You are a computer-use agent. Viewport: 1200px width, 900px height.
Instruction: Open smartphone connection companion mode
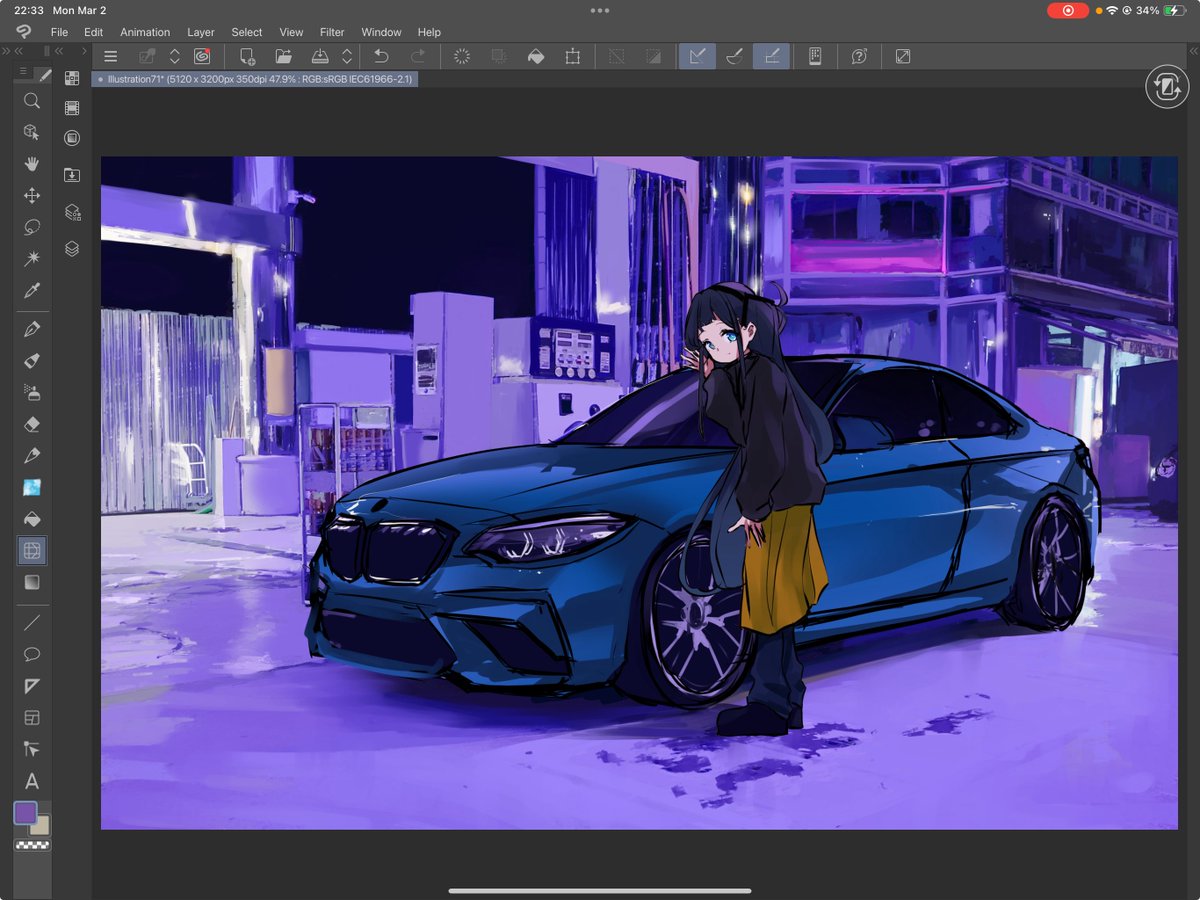[x=815, y=57]
